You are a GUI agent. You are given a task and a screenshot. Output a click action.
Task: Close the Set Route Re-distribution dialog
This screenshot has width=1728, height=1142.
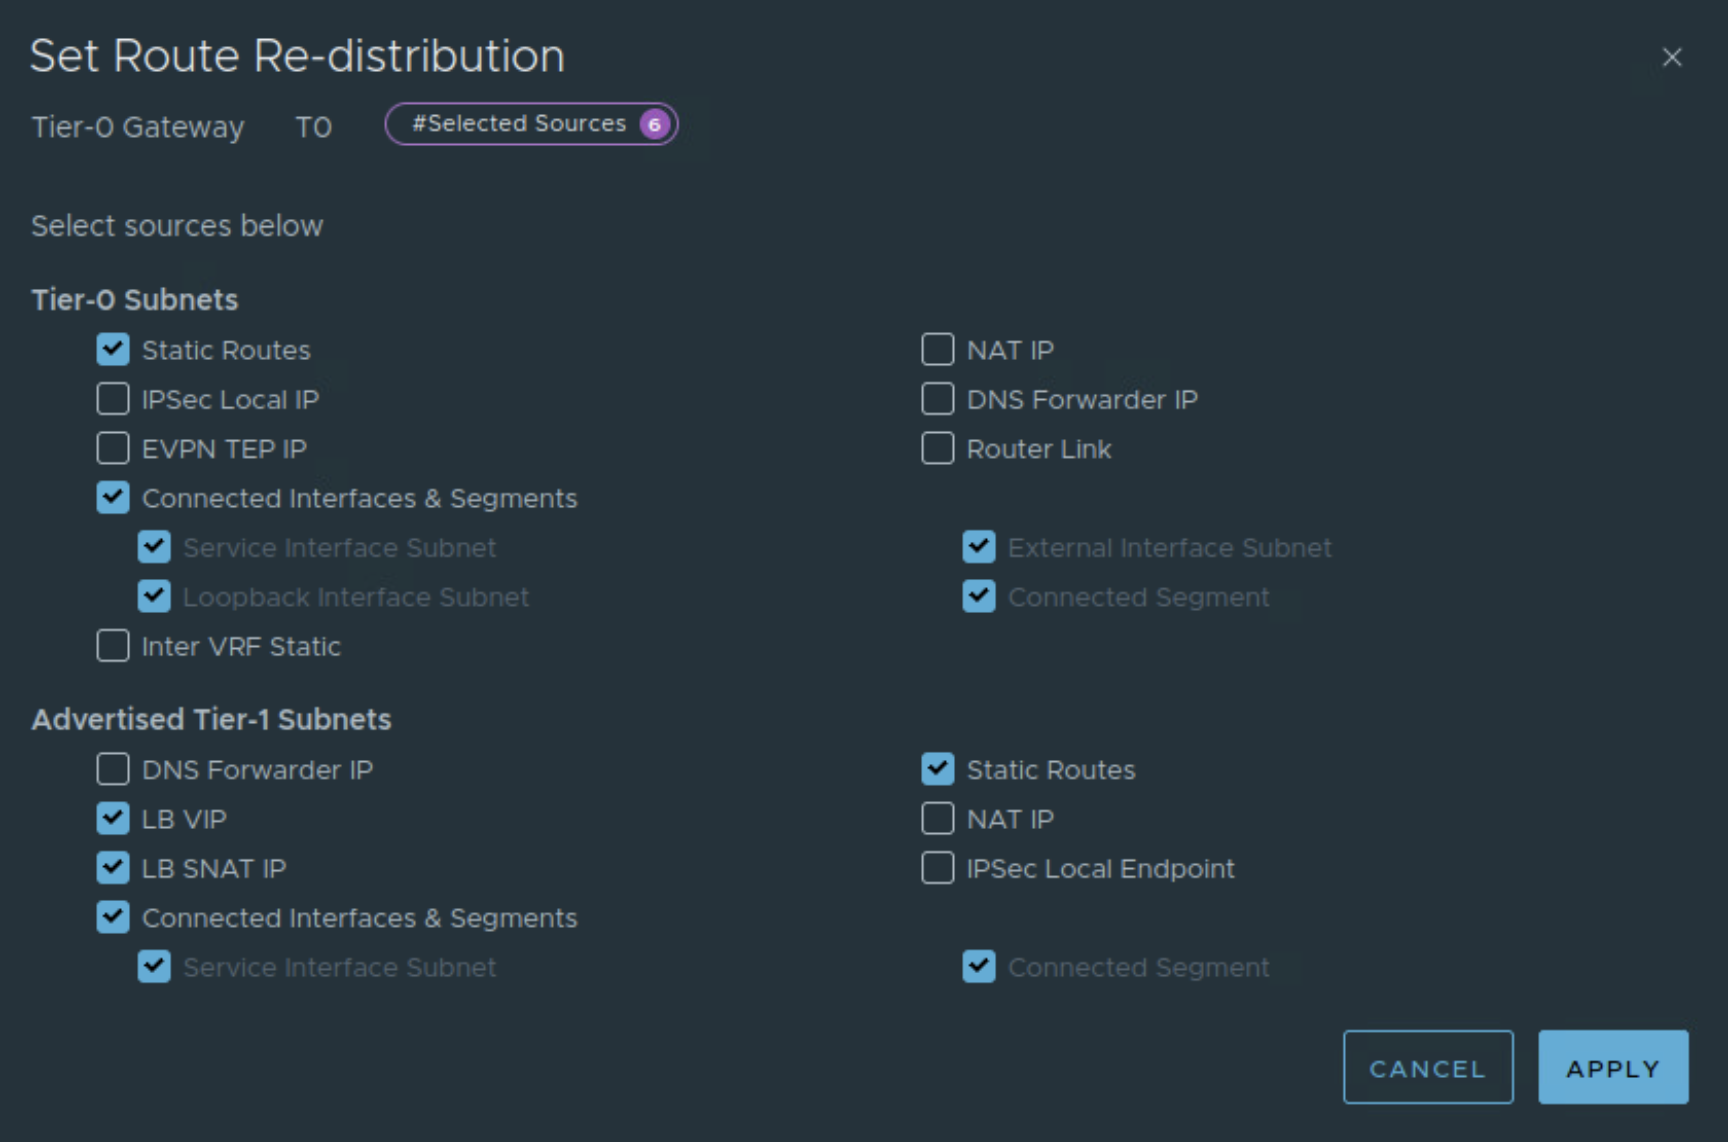[x=1671, y=58]
